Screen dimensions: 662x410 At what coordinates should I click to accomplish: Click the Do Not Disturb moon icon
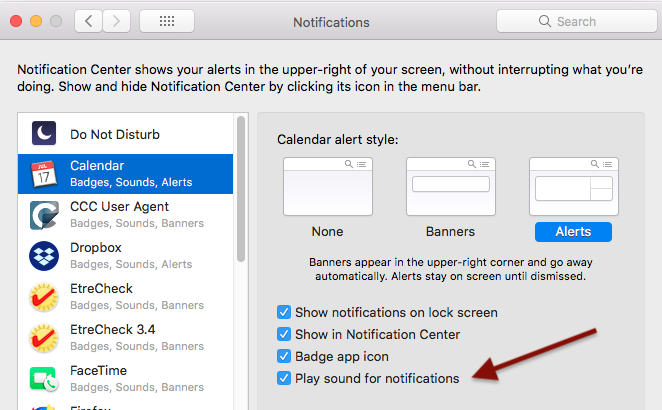coord(44,133)
